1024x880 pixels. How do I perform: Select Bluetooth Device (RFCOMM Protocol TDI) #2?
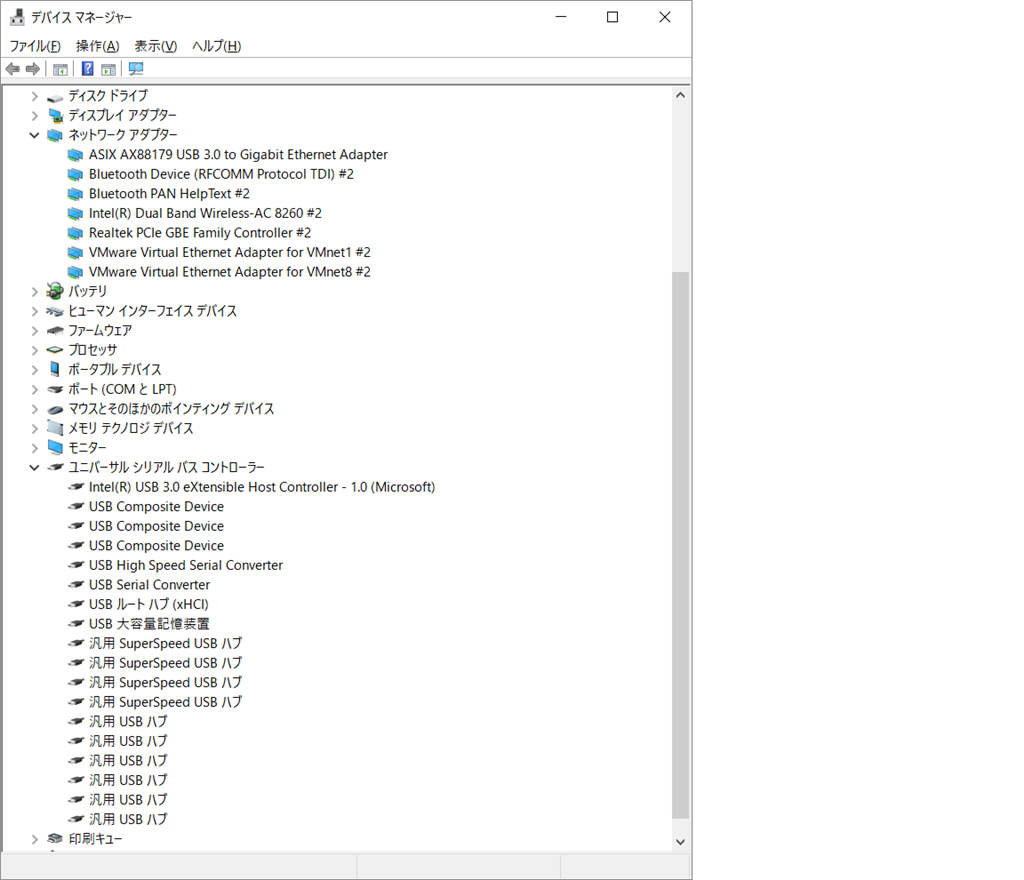tap(221, 174)
